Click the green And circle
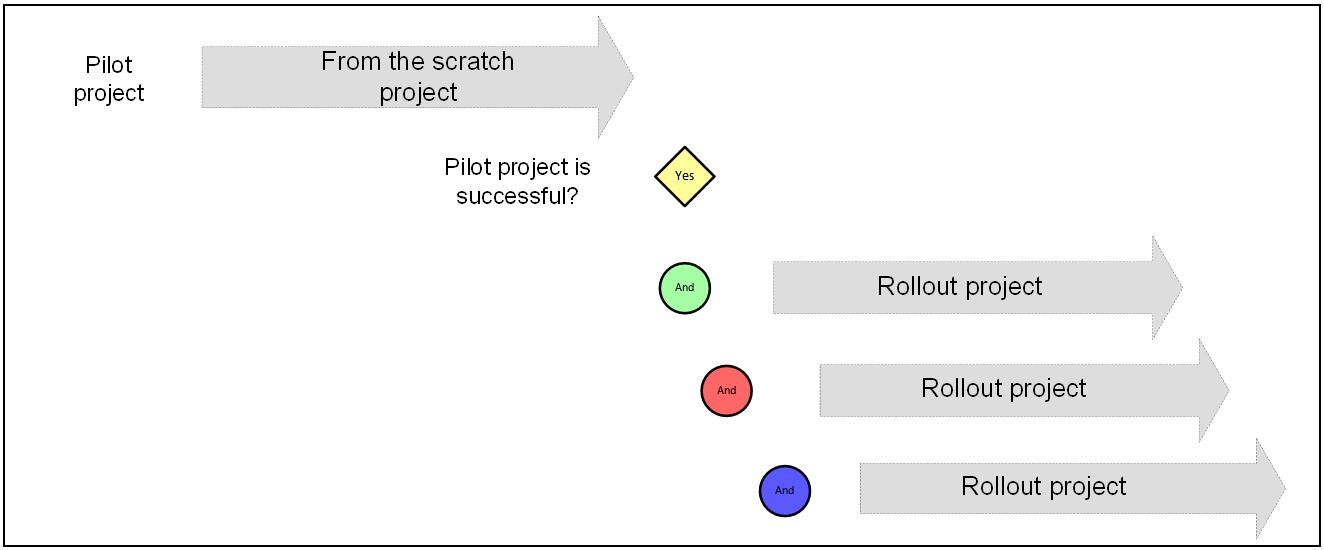The image size is (1324, 550). (685, 288)
